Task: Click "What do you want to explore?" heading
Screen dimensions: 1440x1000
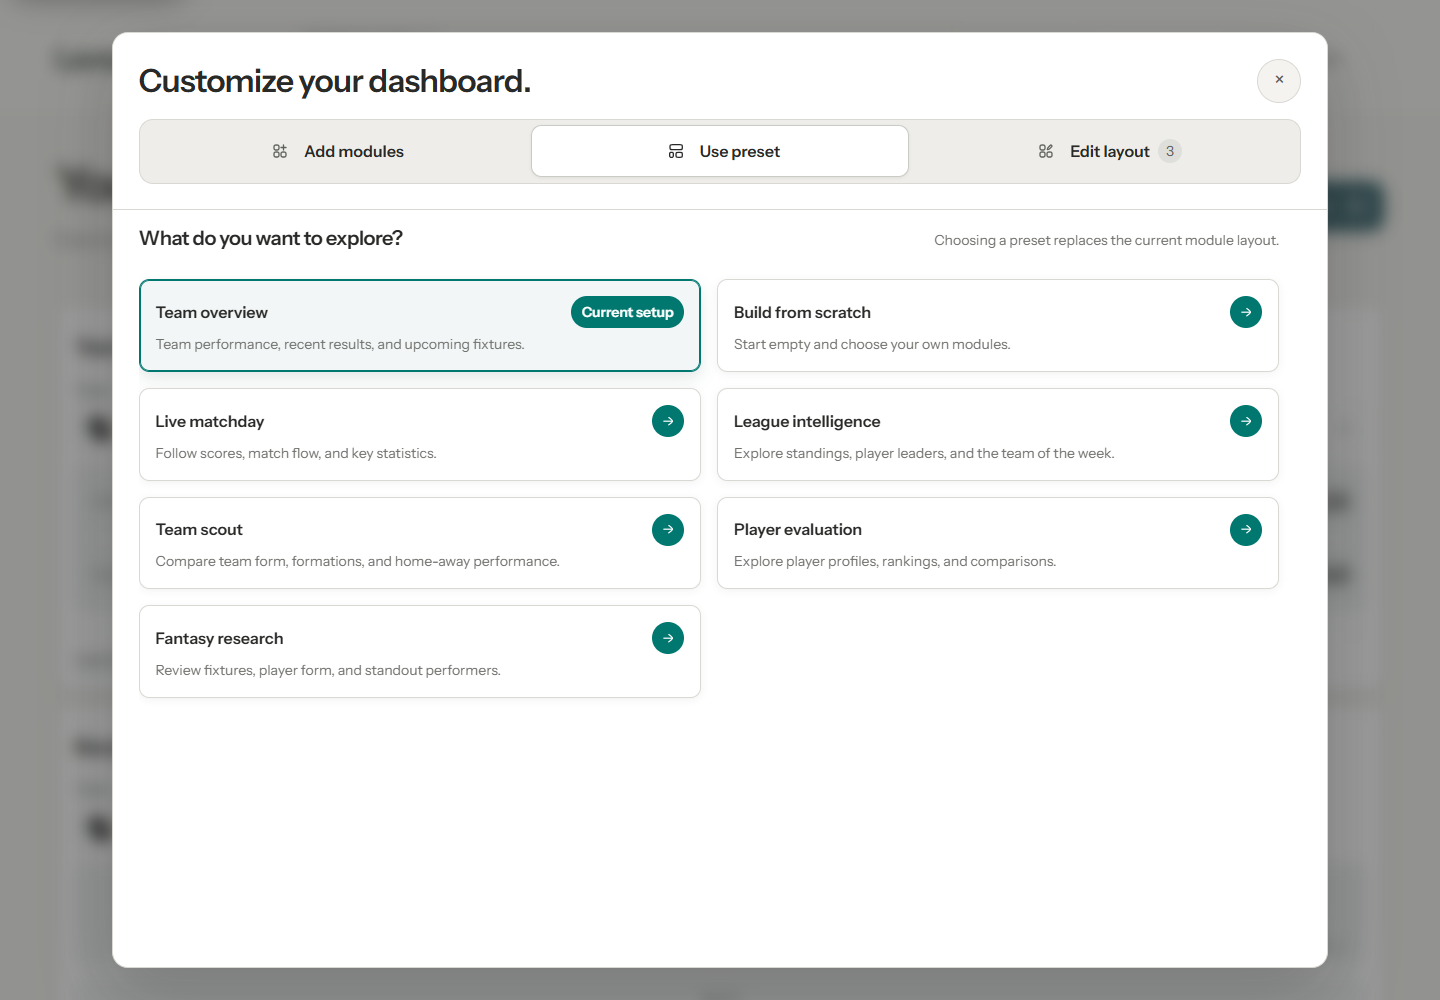Action: pyautogui.click(x=271, y=238)
